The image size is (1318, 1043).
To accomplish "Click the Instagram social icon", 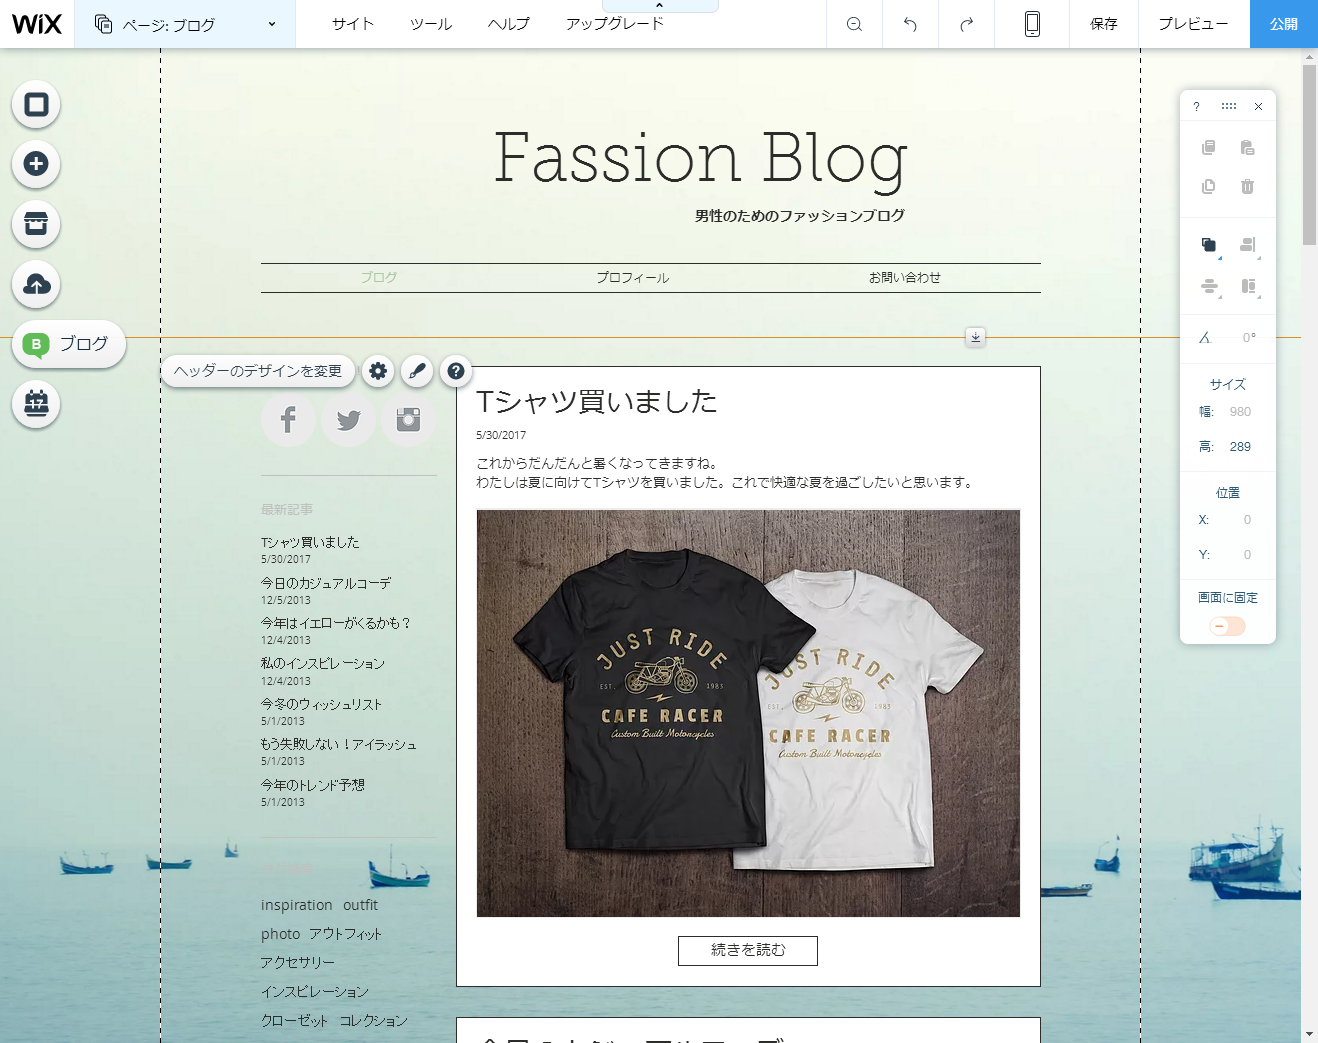I will [x=408, y=420].
